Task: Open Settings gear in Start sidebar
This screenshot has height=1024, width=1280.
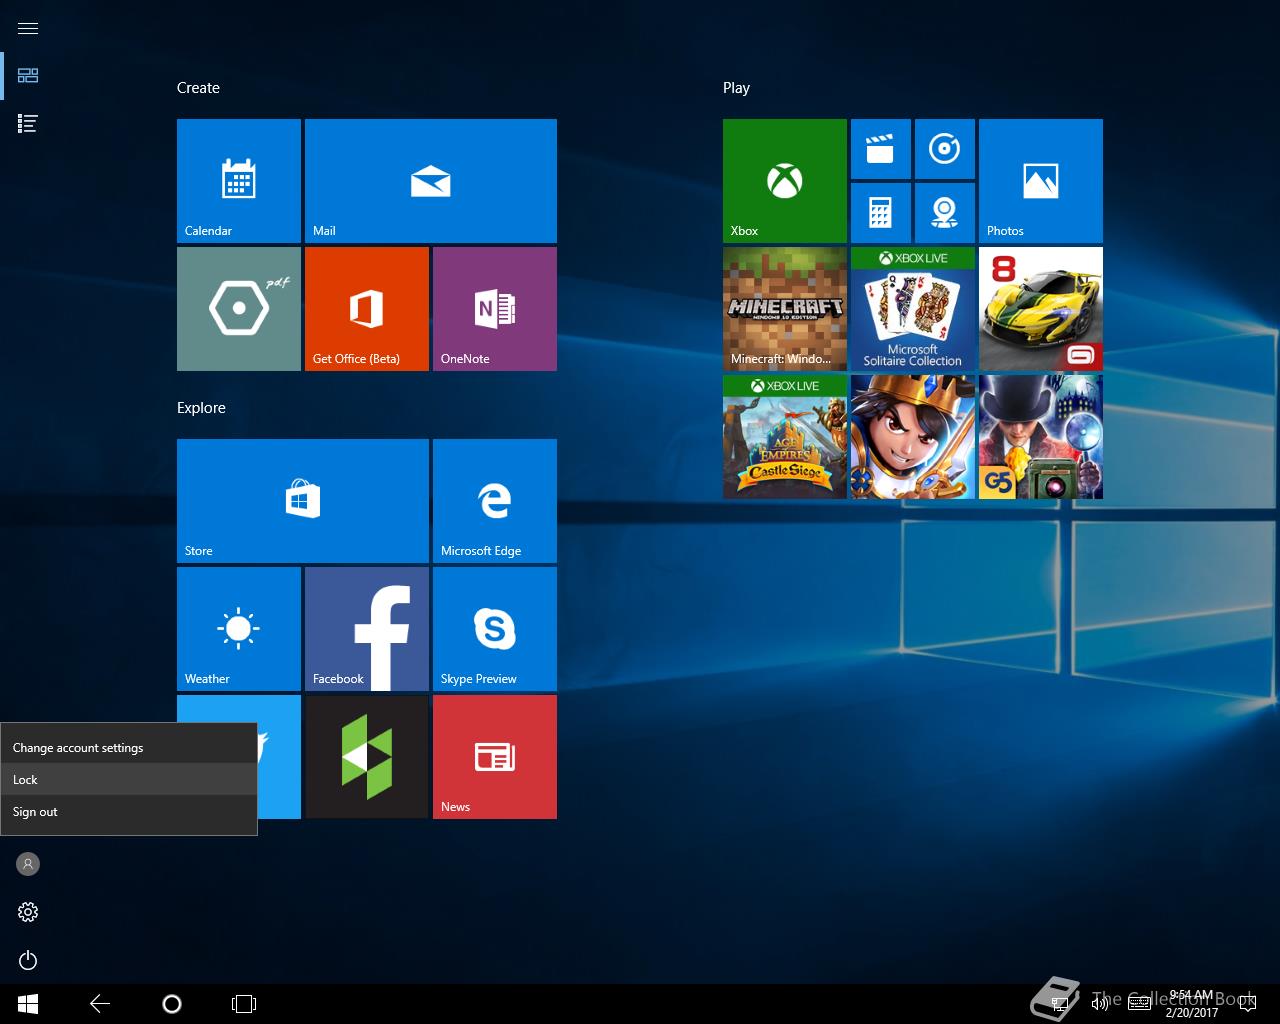Action: (x=28, y=912)
